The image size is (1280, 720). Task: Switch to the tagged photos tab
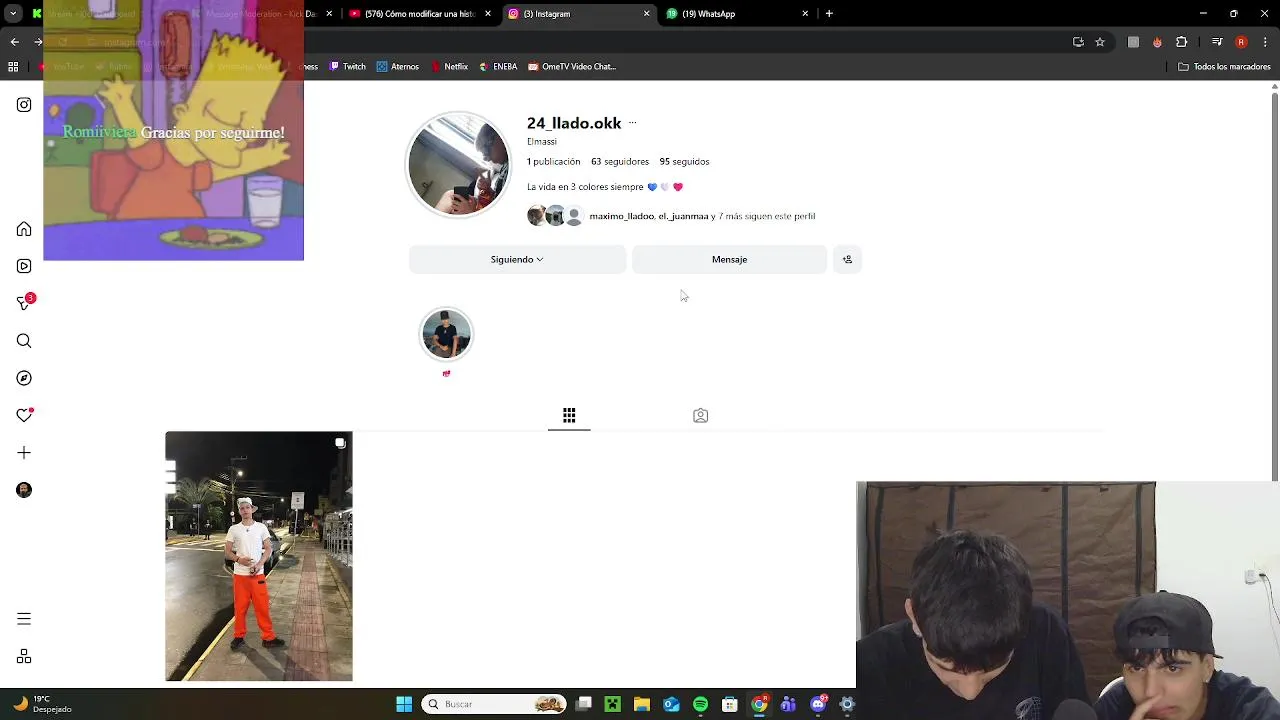tap(700, 415)
